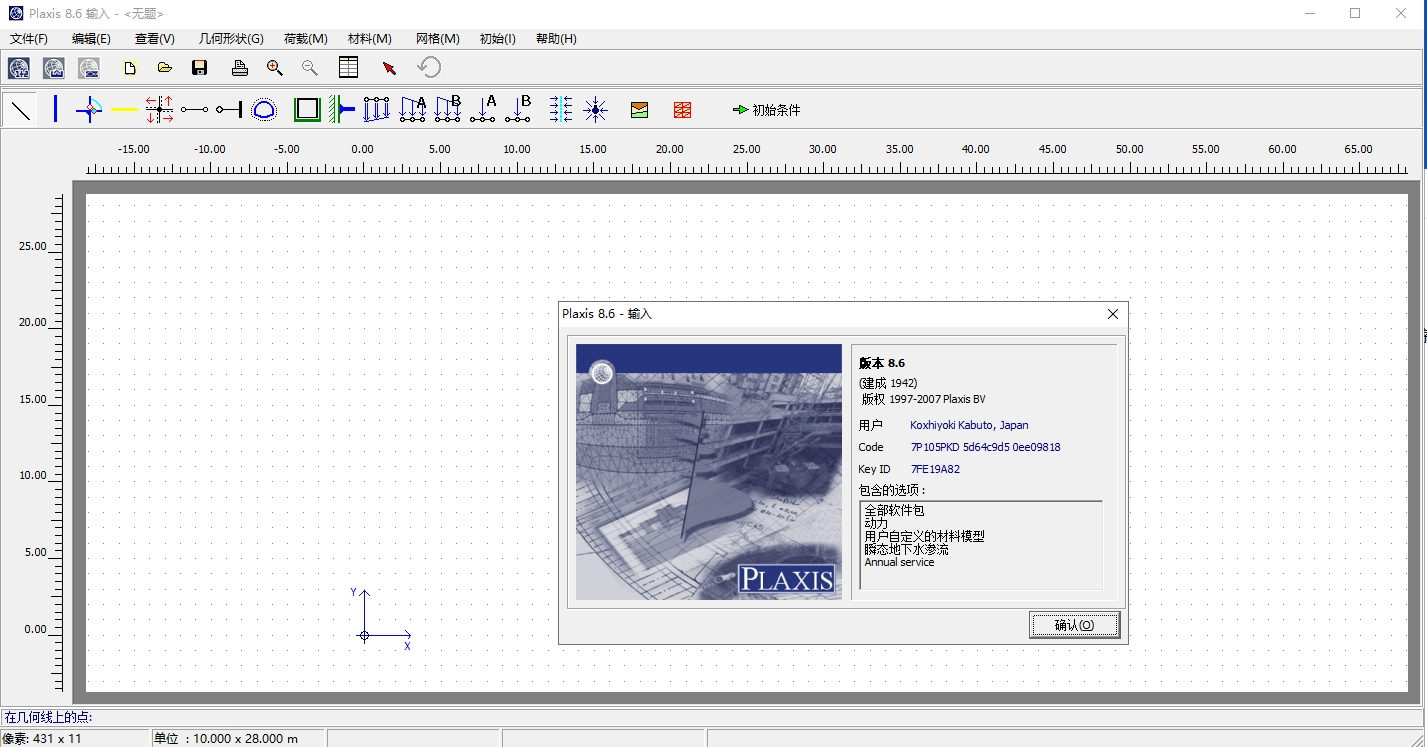Launch the Plaxis Output program icon
The image size is (1427, 747).
pos(54,68)
